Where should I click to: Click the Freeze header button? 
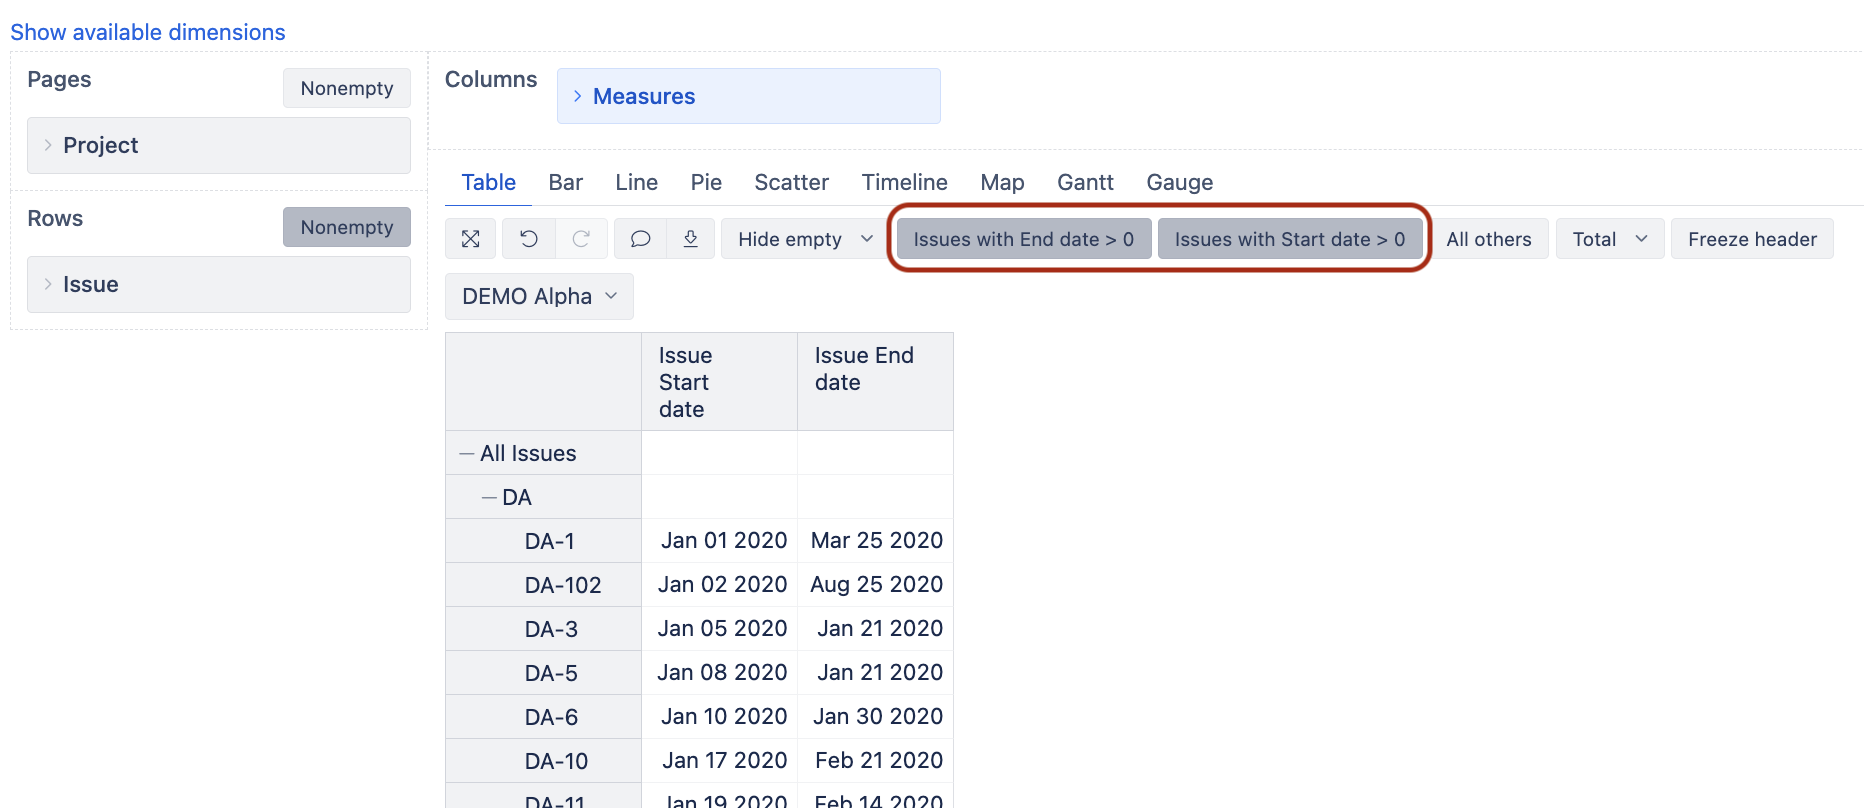[x=1751, y=239]
